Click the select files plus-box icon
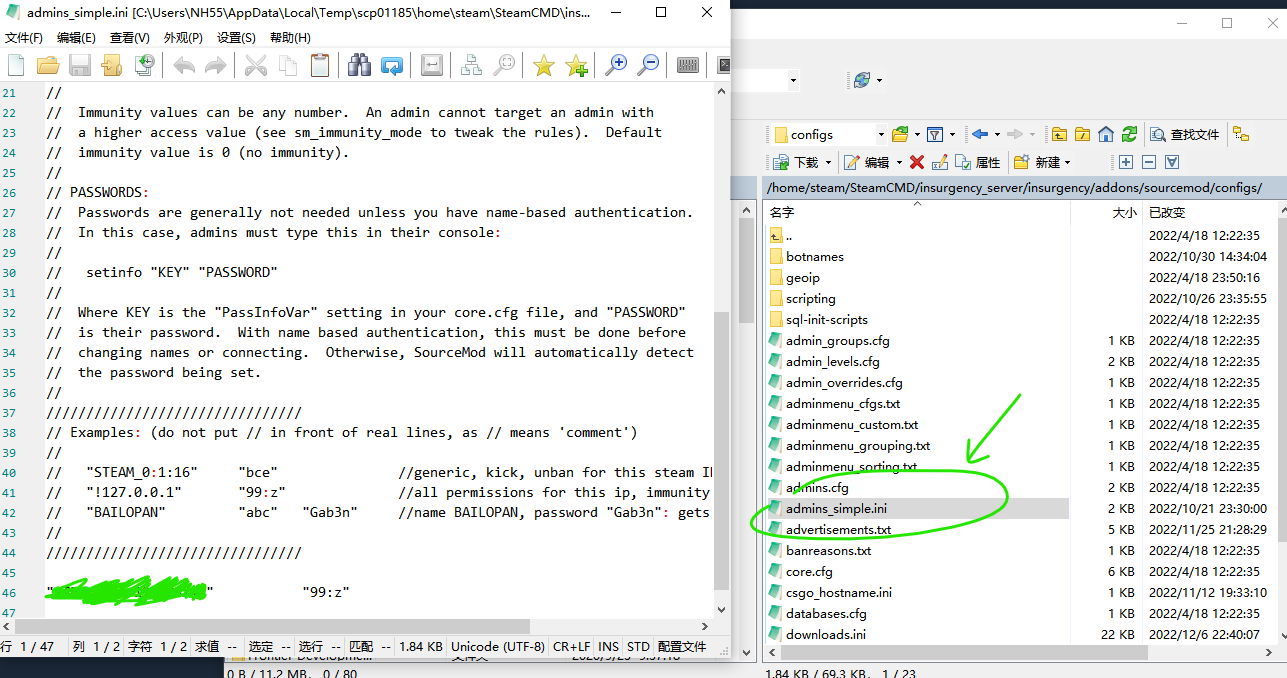Screen dimensions: 1287x678 [1126, 162]
